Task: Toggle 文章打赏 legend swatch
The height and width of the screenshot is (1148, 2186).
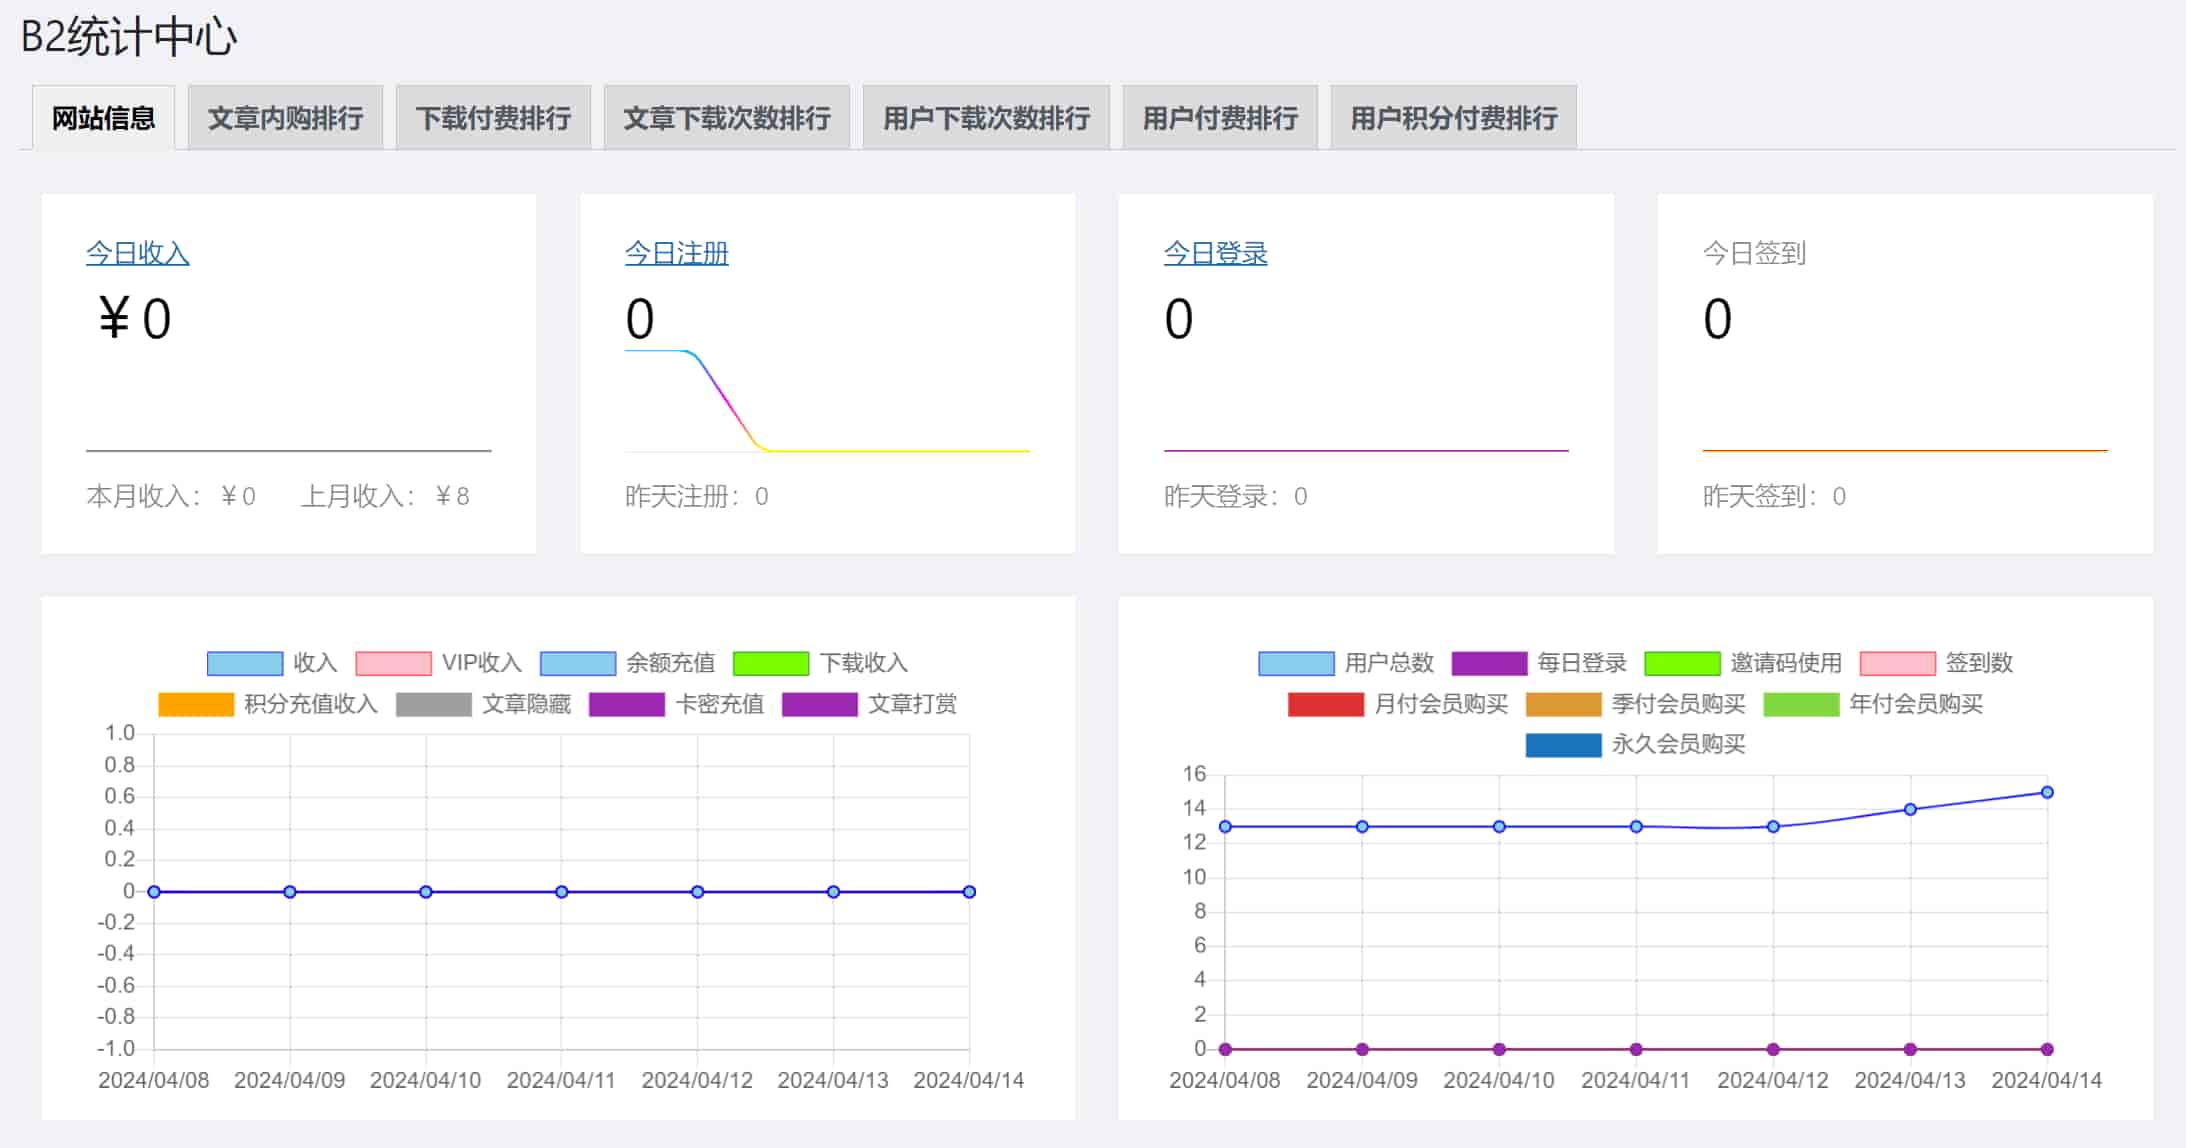Action: [x=820, y=704]
